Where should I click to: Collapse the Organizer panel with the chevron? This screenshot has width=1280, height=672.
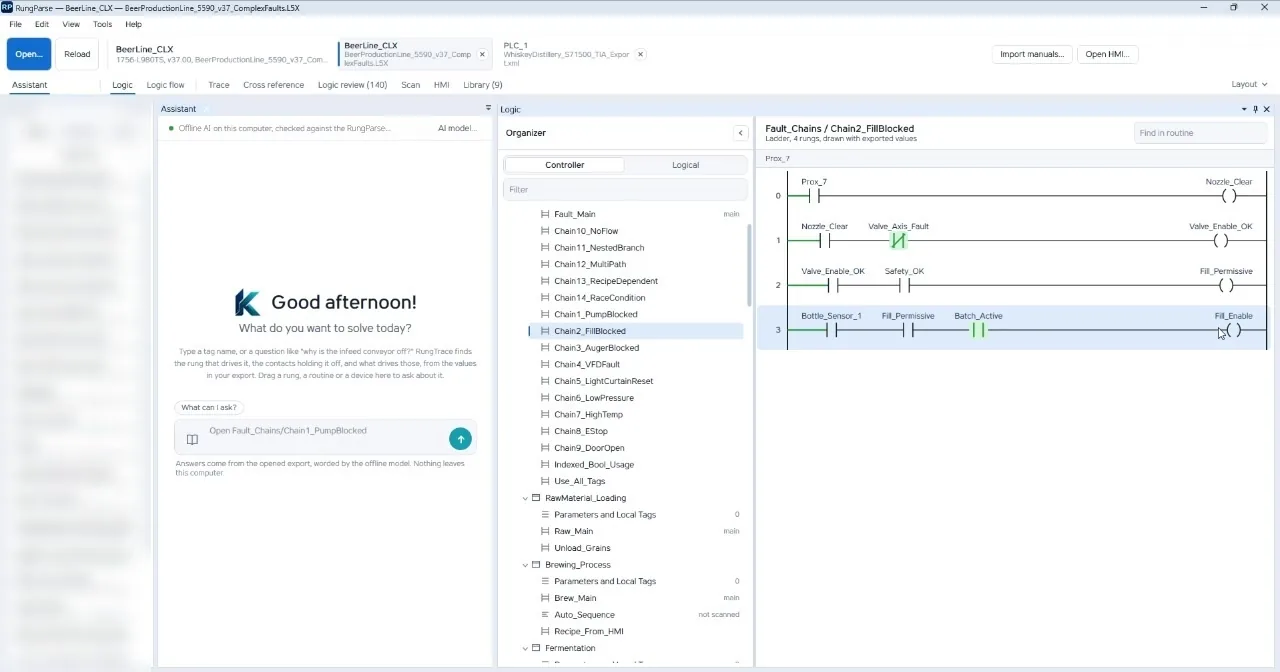740,133
